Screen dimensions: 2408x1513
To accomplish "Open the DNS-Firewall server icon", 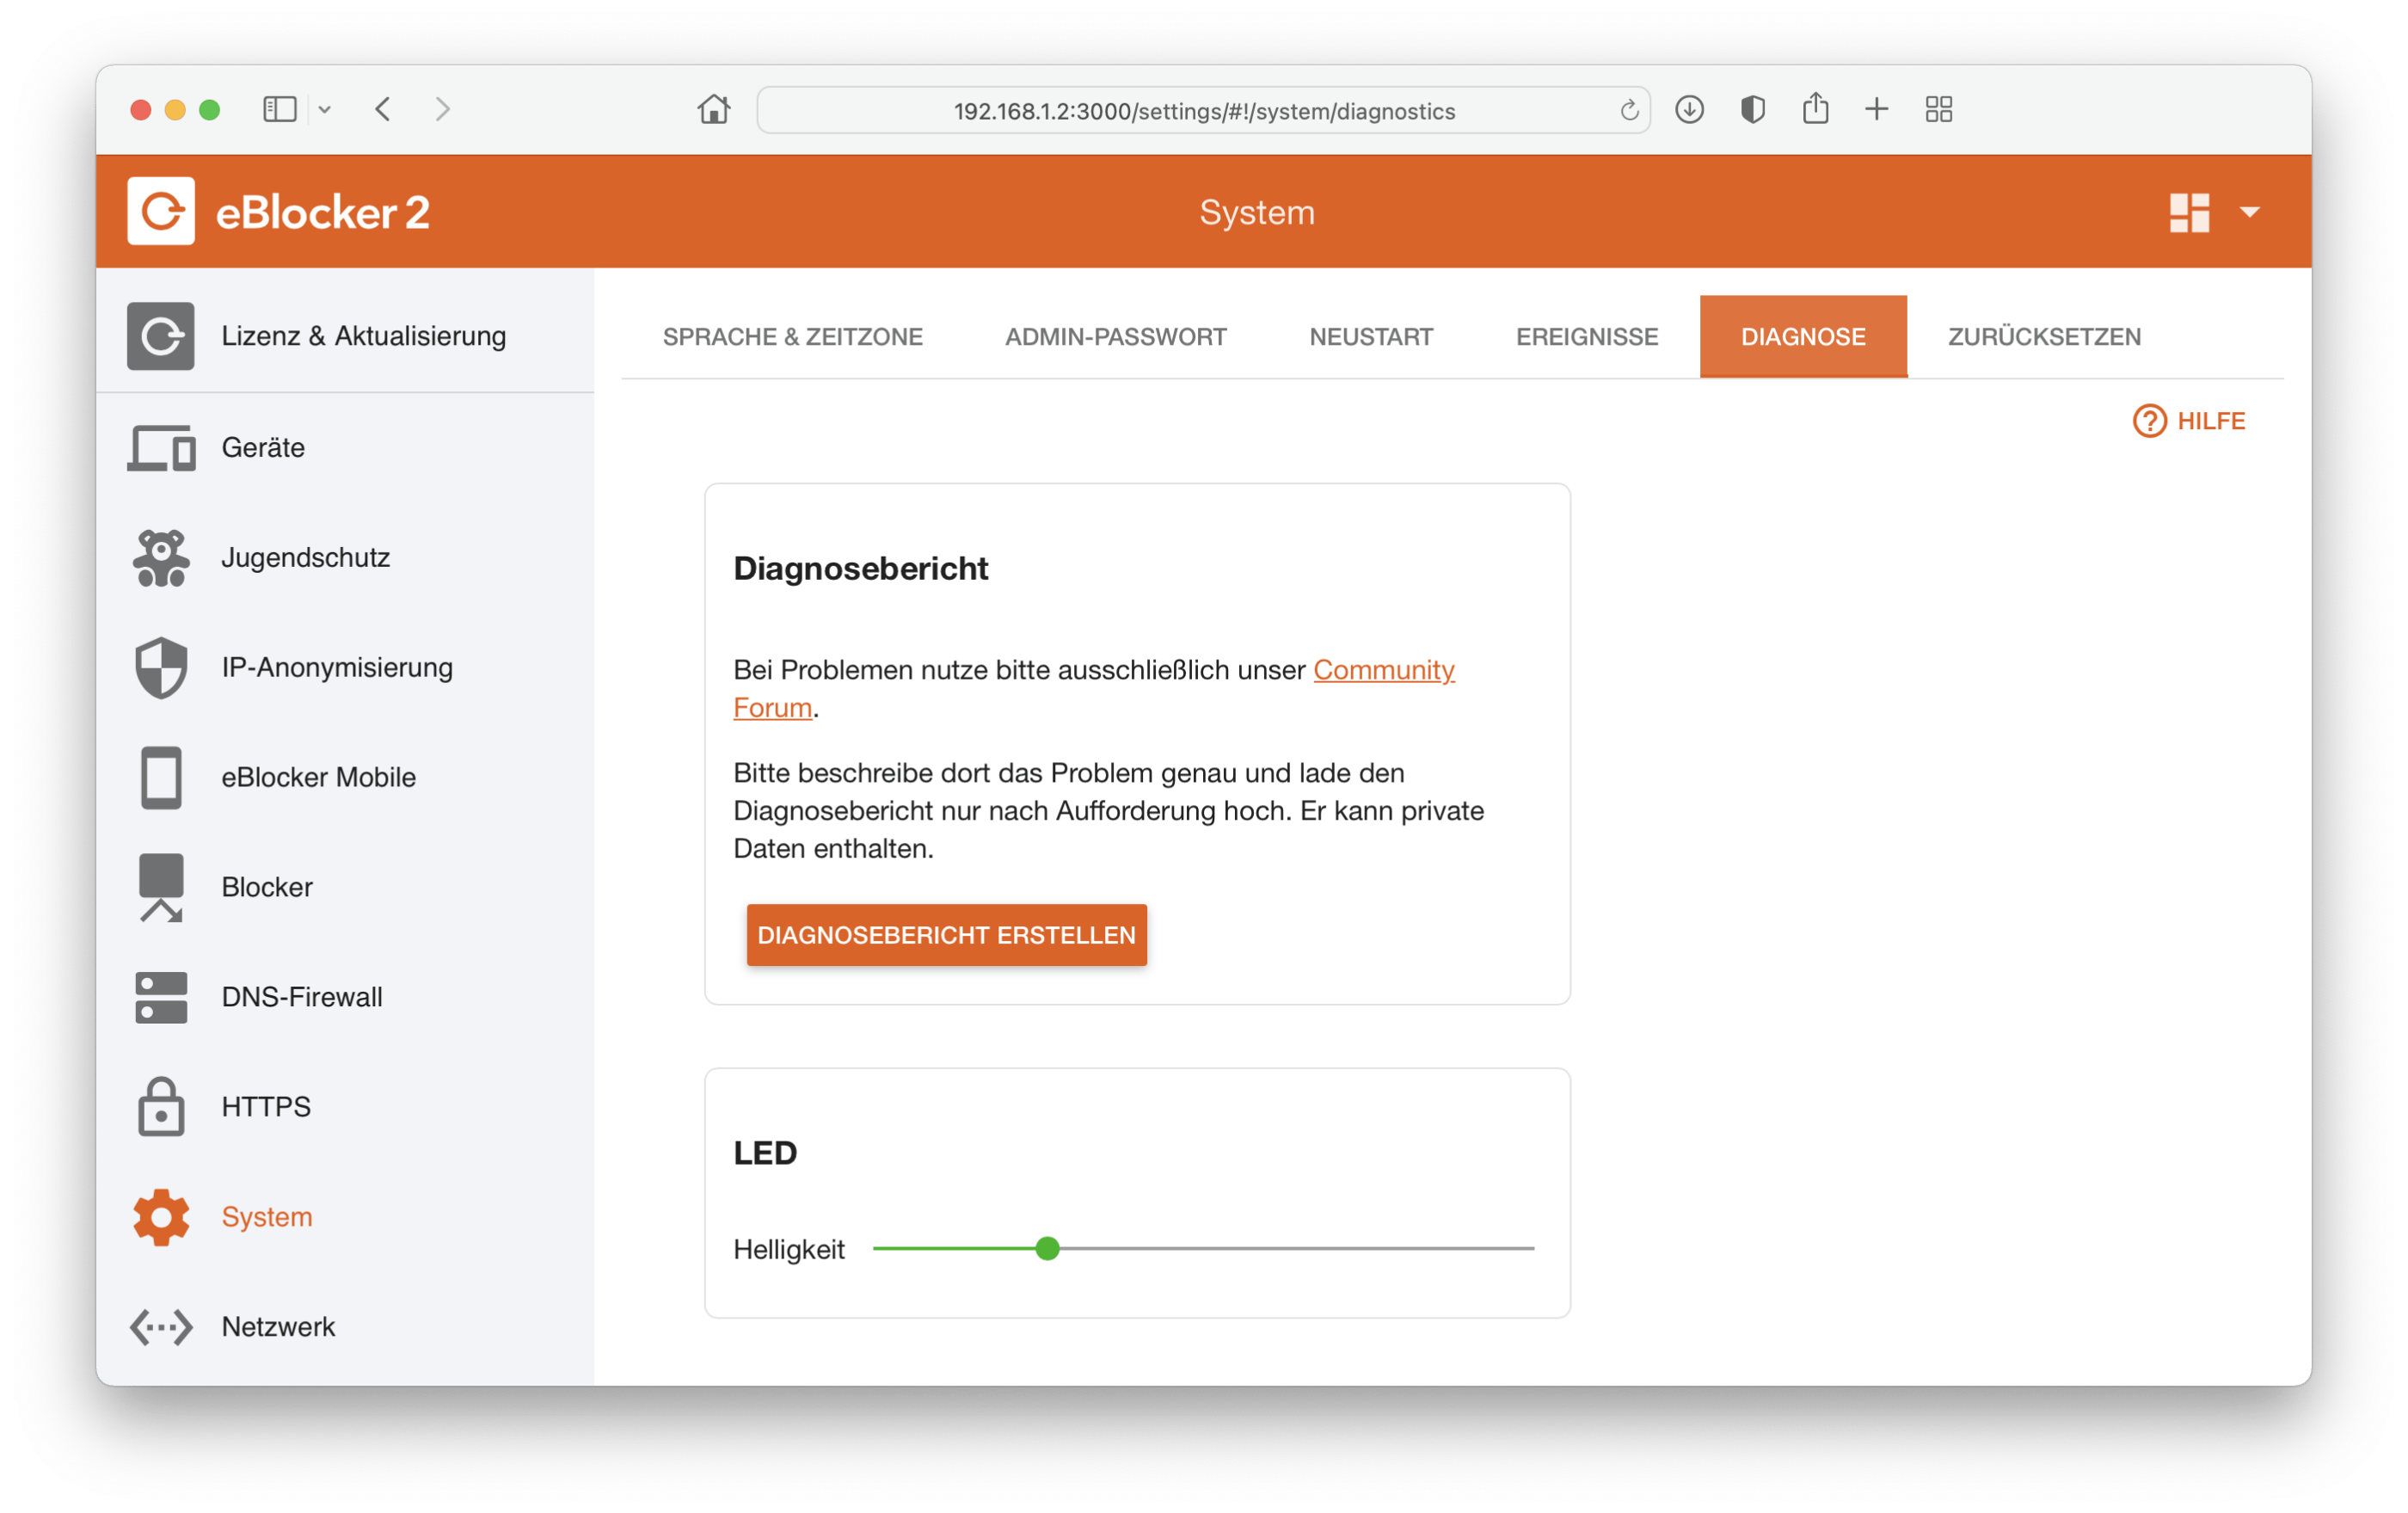I will click(161, 997).
